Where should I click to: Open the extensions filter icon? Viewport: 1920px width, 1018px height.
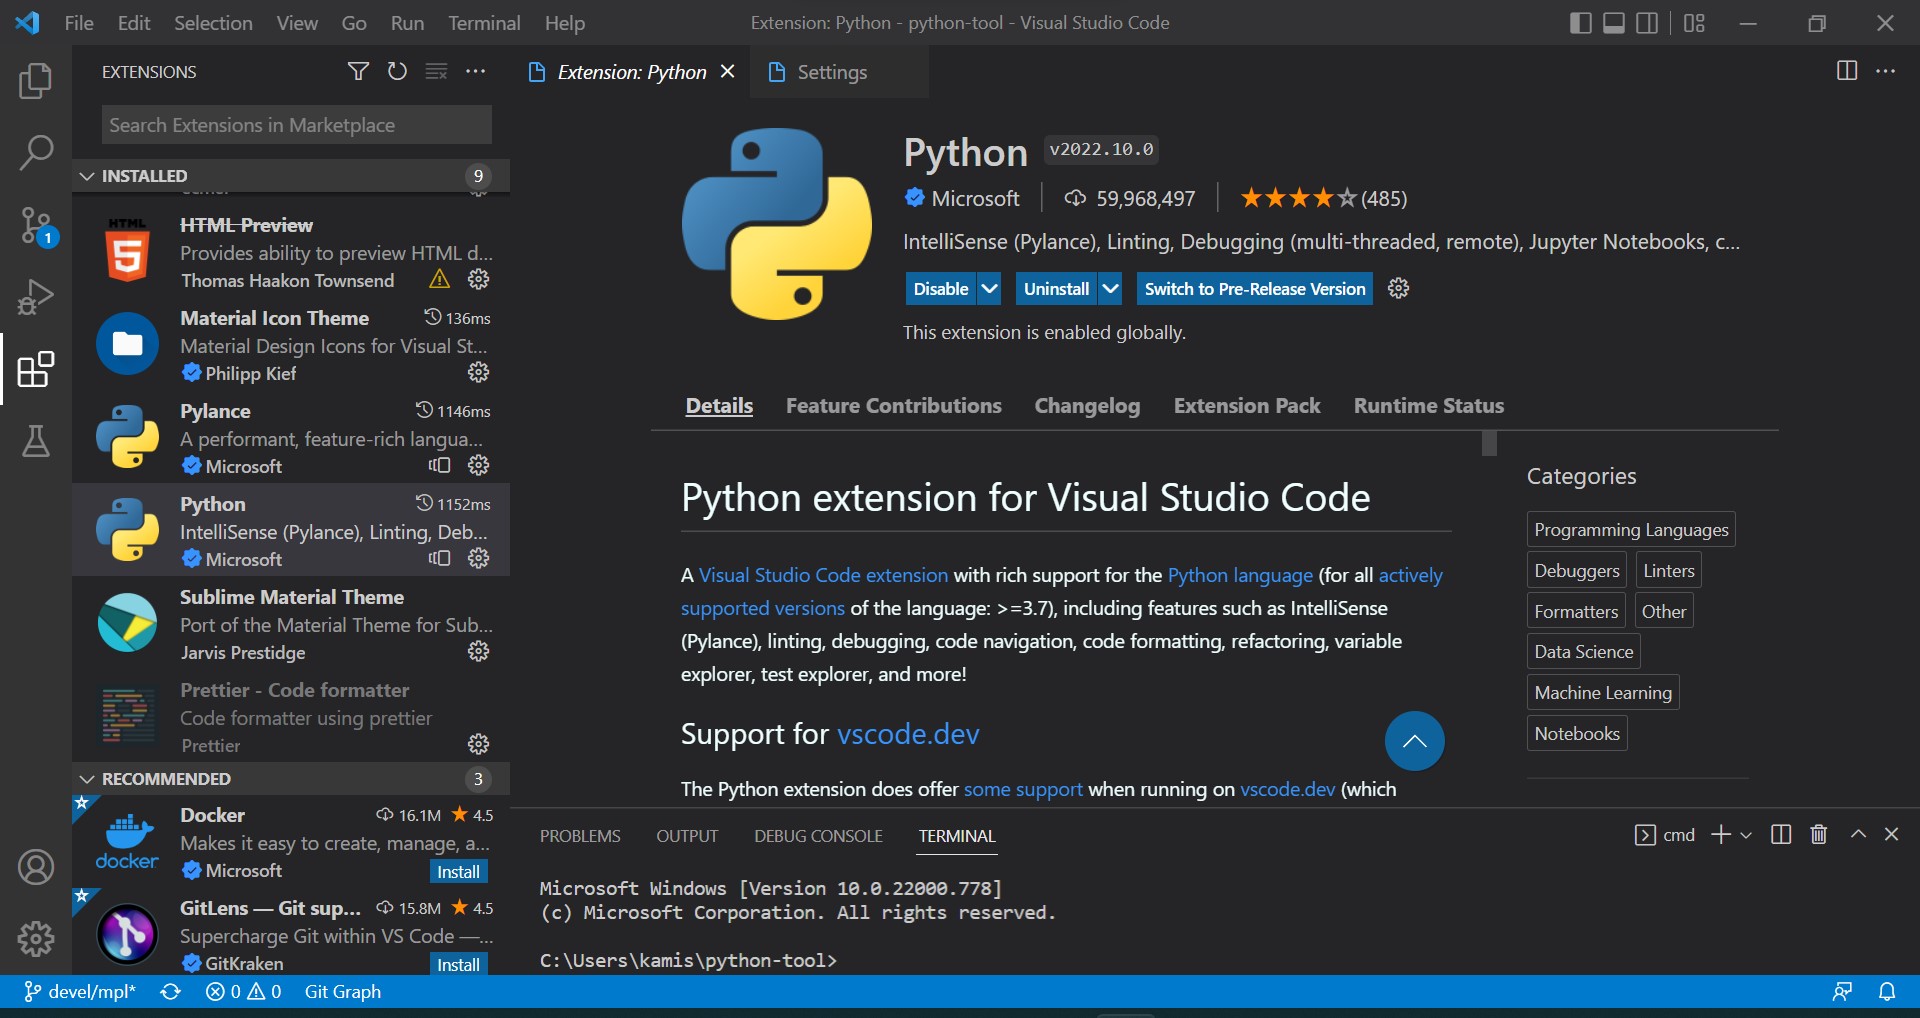coord(357,71)
